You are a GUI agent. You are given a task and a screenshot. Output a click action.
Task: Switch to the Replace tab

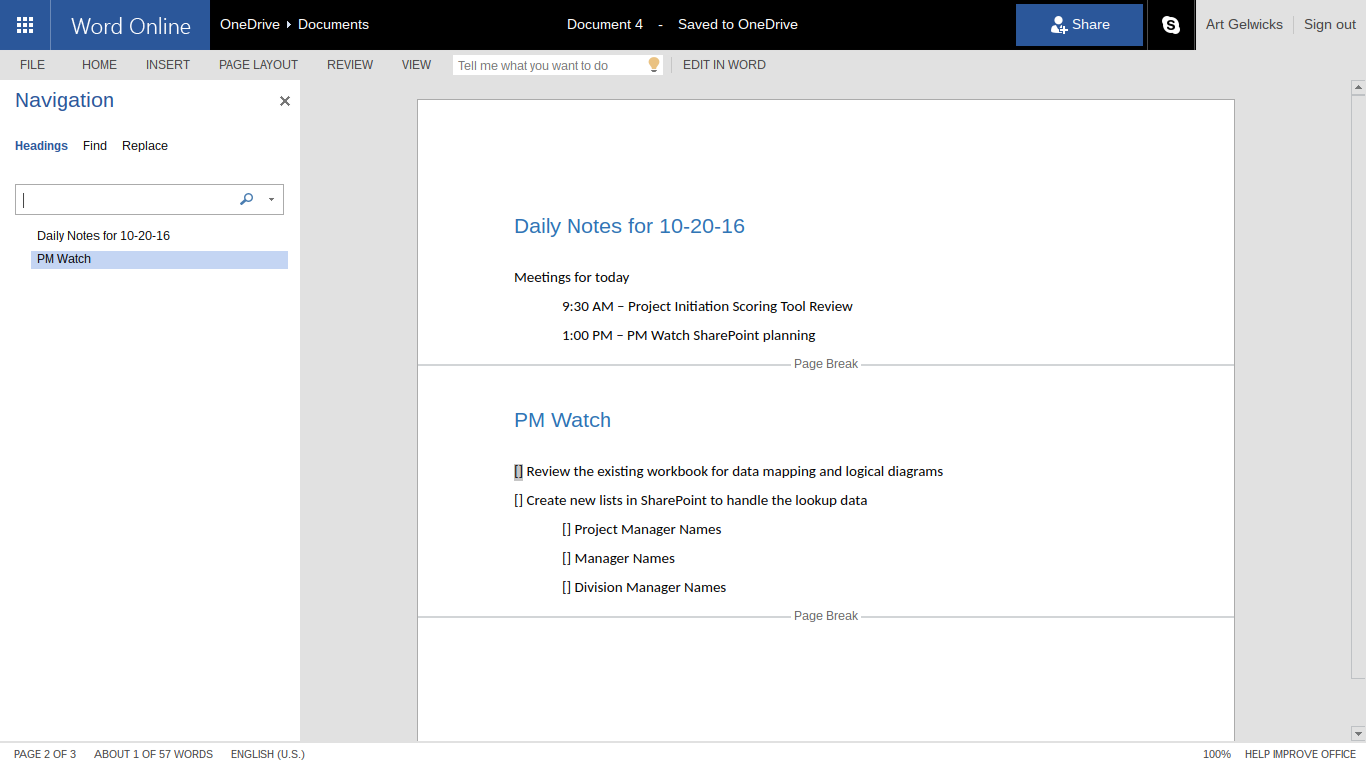pyautogui.click(x=145, y=146)
